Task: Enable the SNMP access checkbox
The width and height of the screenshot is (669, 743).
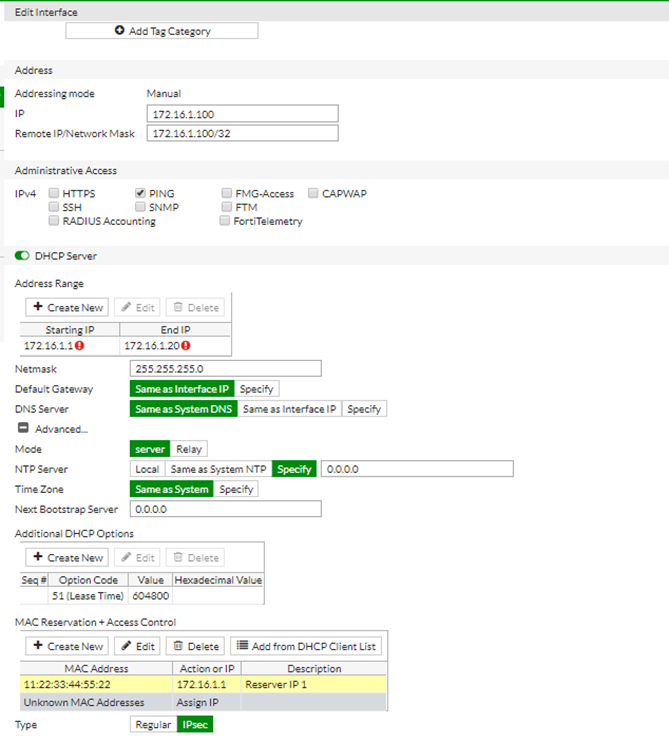Action: click(x=140, y=207)
